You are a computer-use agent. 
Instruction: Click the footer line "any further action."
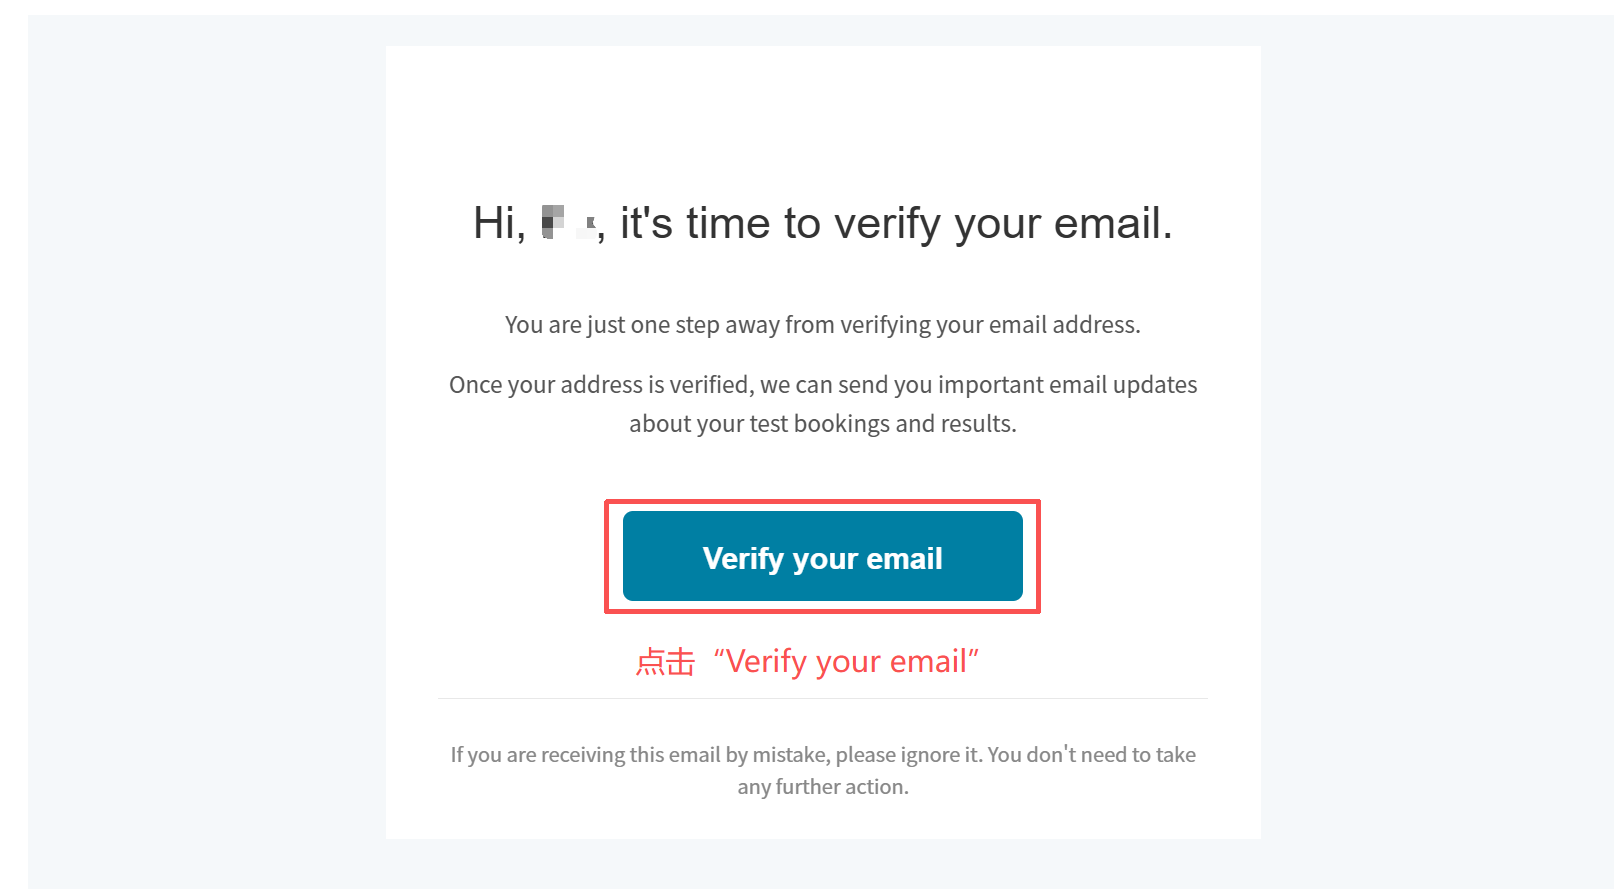[822, 787]
